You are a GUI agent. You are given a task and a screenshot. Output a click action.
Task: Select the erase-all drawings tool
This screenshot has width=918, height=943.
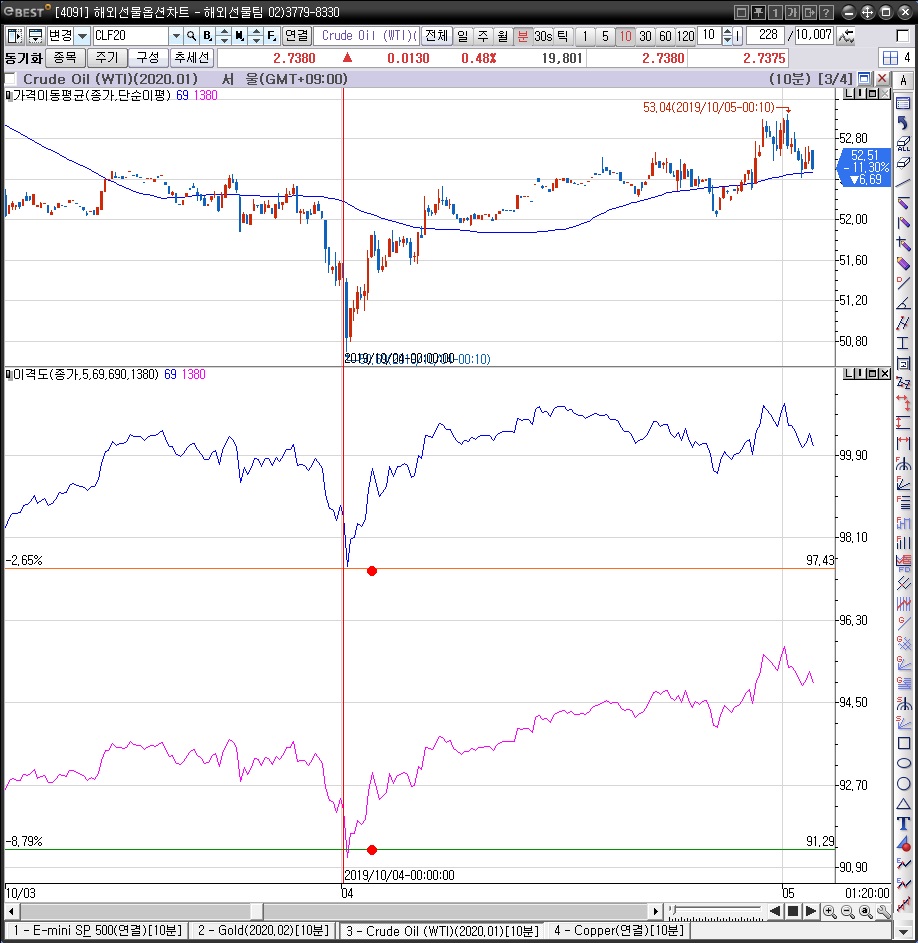[903, 141]
